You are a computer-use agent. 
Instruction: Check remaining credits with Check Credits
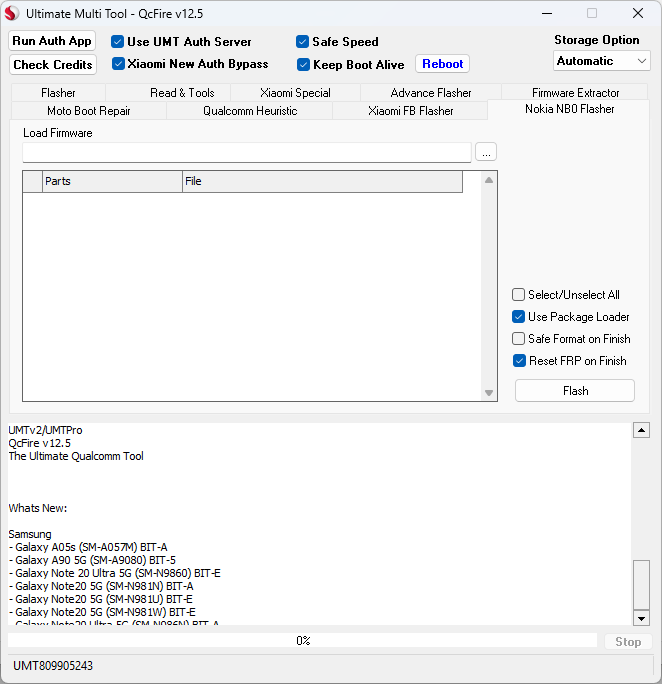click(x=53, y=65)
